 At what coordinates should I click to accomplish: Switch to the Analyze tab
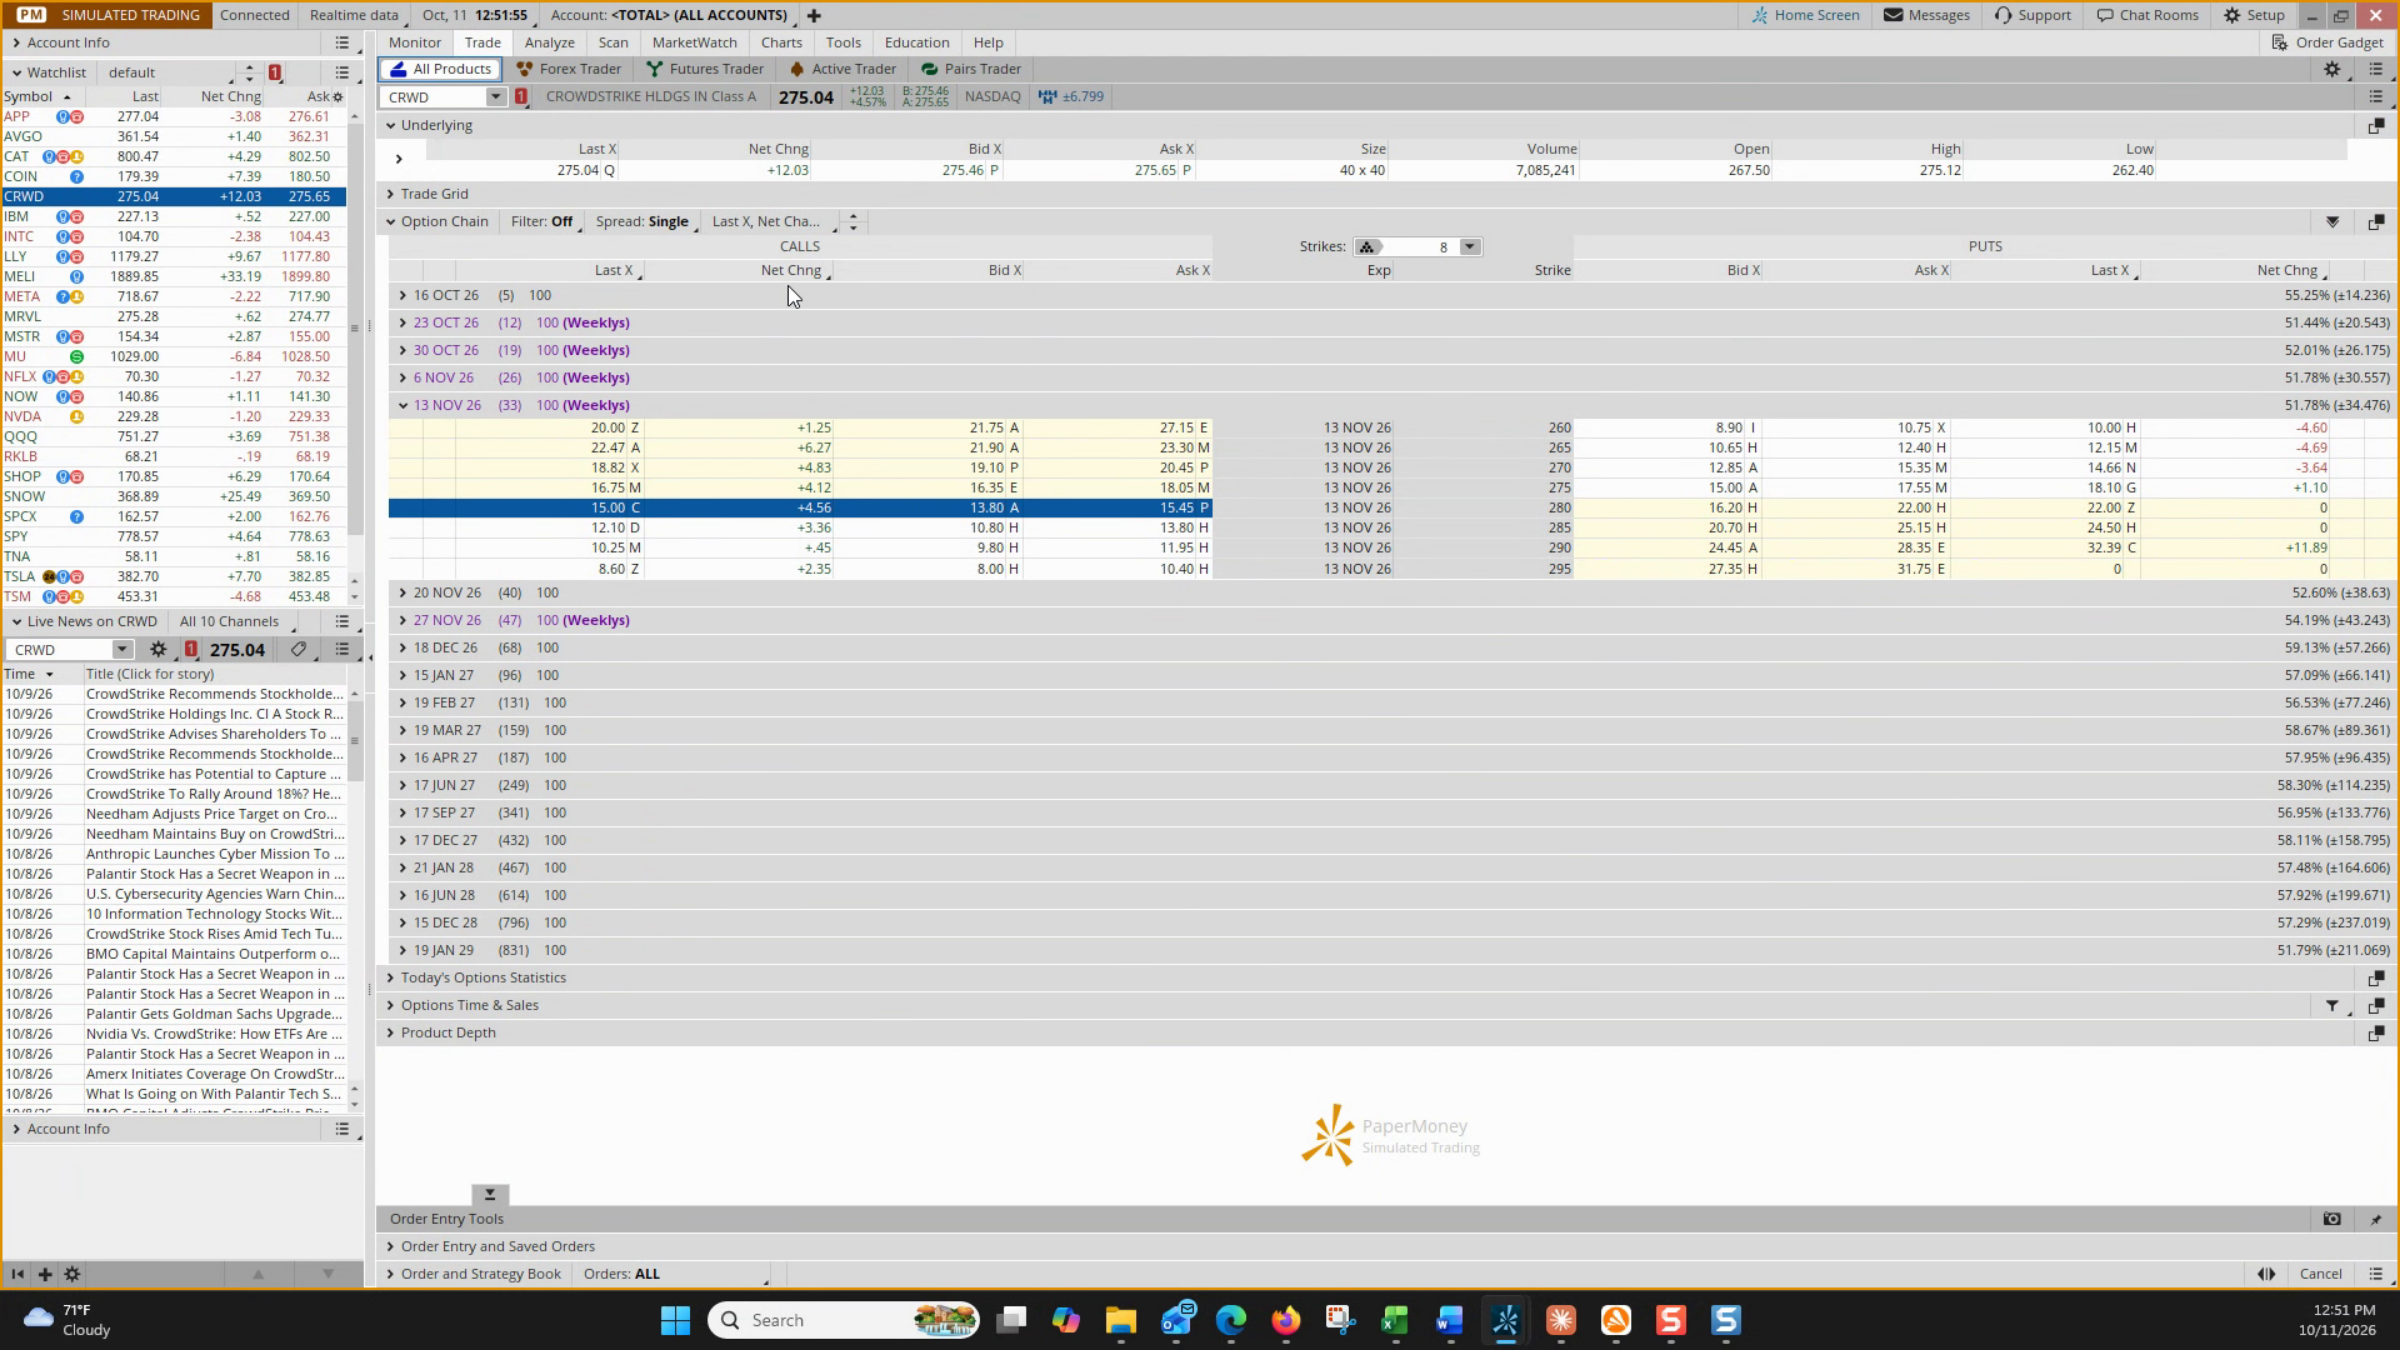[549, 42]
